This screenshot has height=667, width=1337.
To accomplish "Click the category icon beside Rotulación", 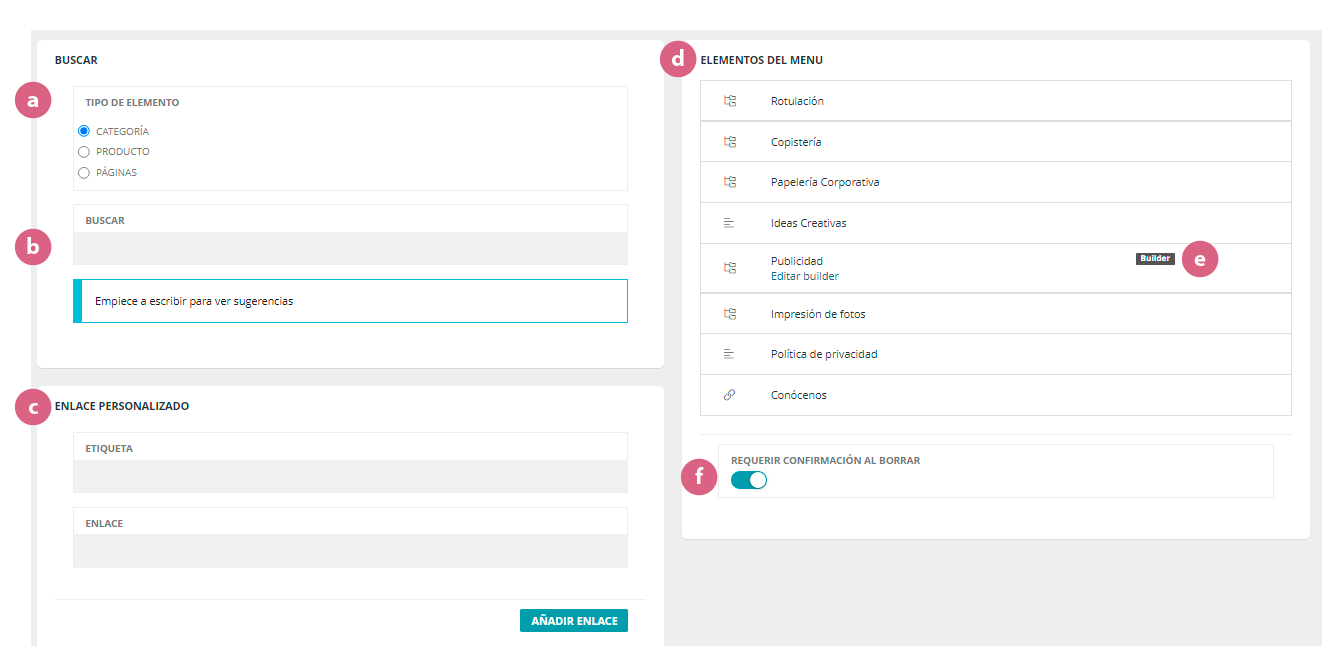I will click(730, 101).
